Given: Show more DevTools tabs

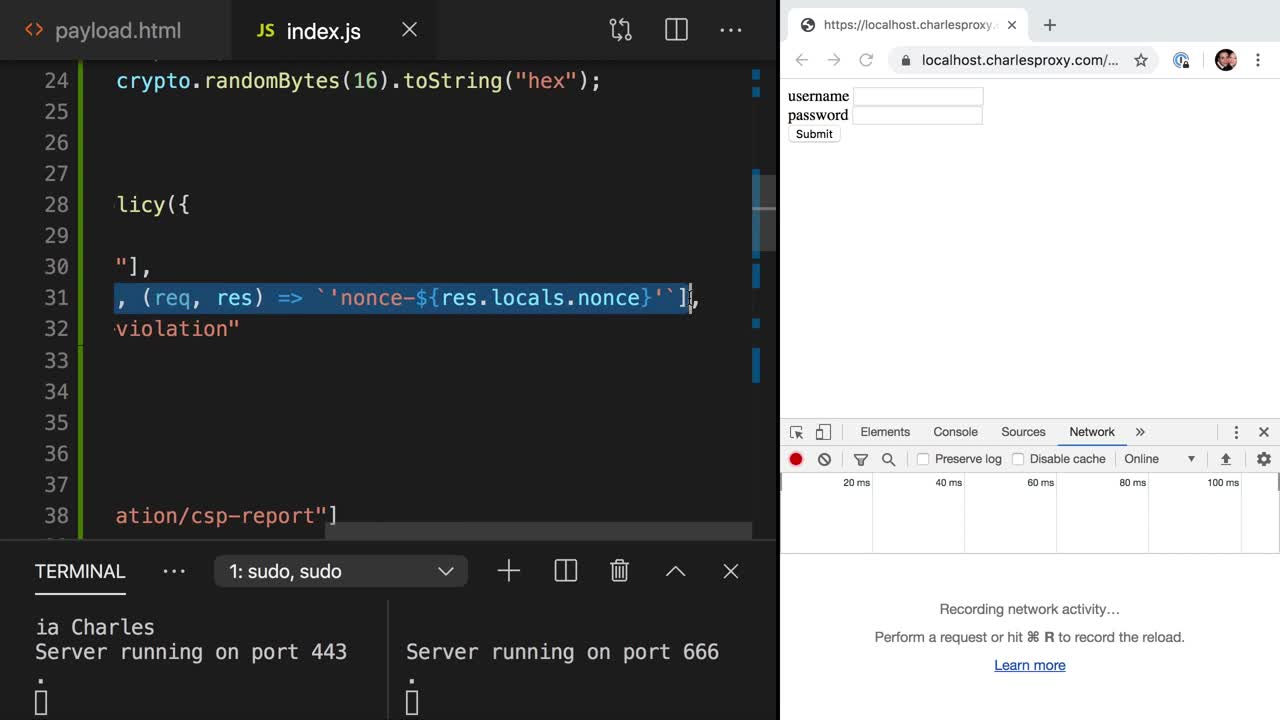Looking at the screenshot, I should point(1140,432).
